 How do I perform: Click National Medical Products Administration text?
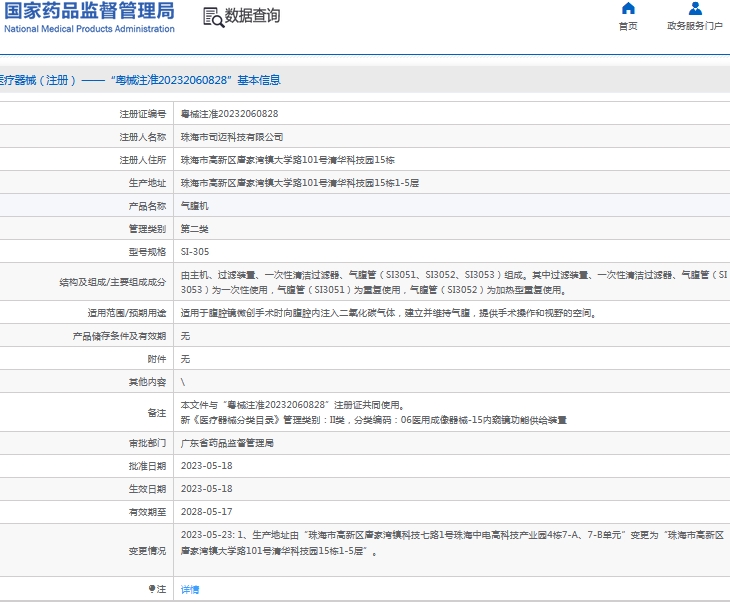[89, 29]
